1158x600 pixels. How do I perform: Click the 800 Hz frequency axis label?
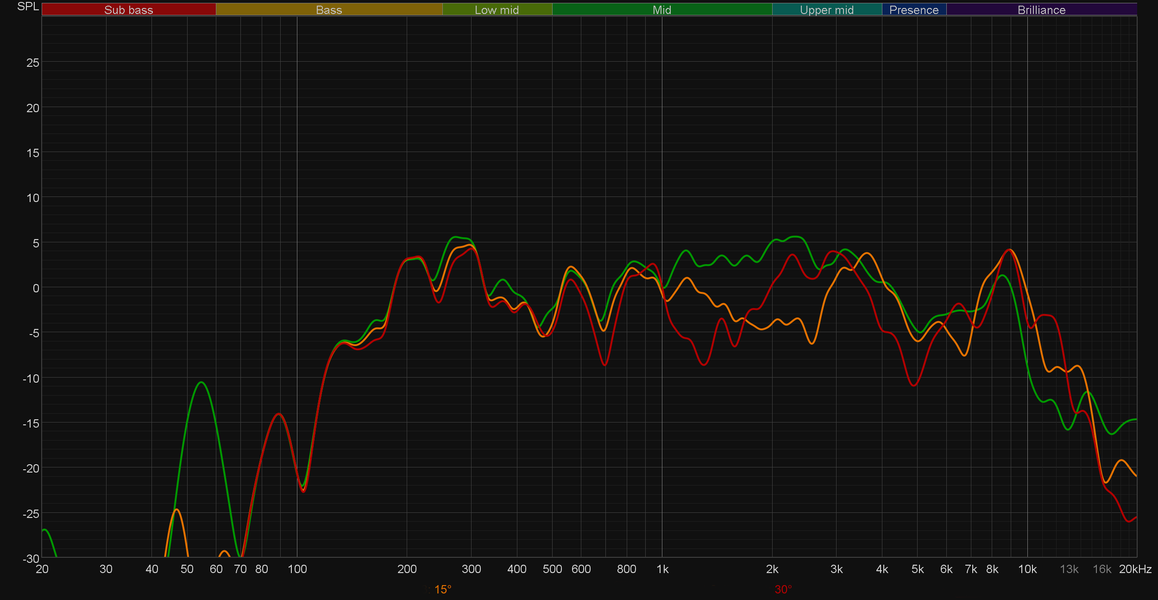(x=627, y=569)
